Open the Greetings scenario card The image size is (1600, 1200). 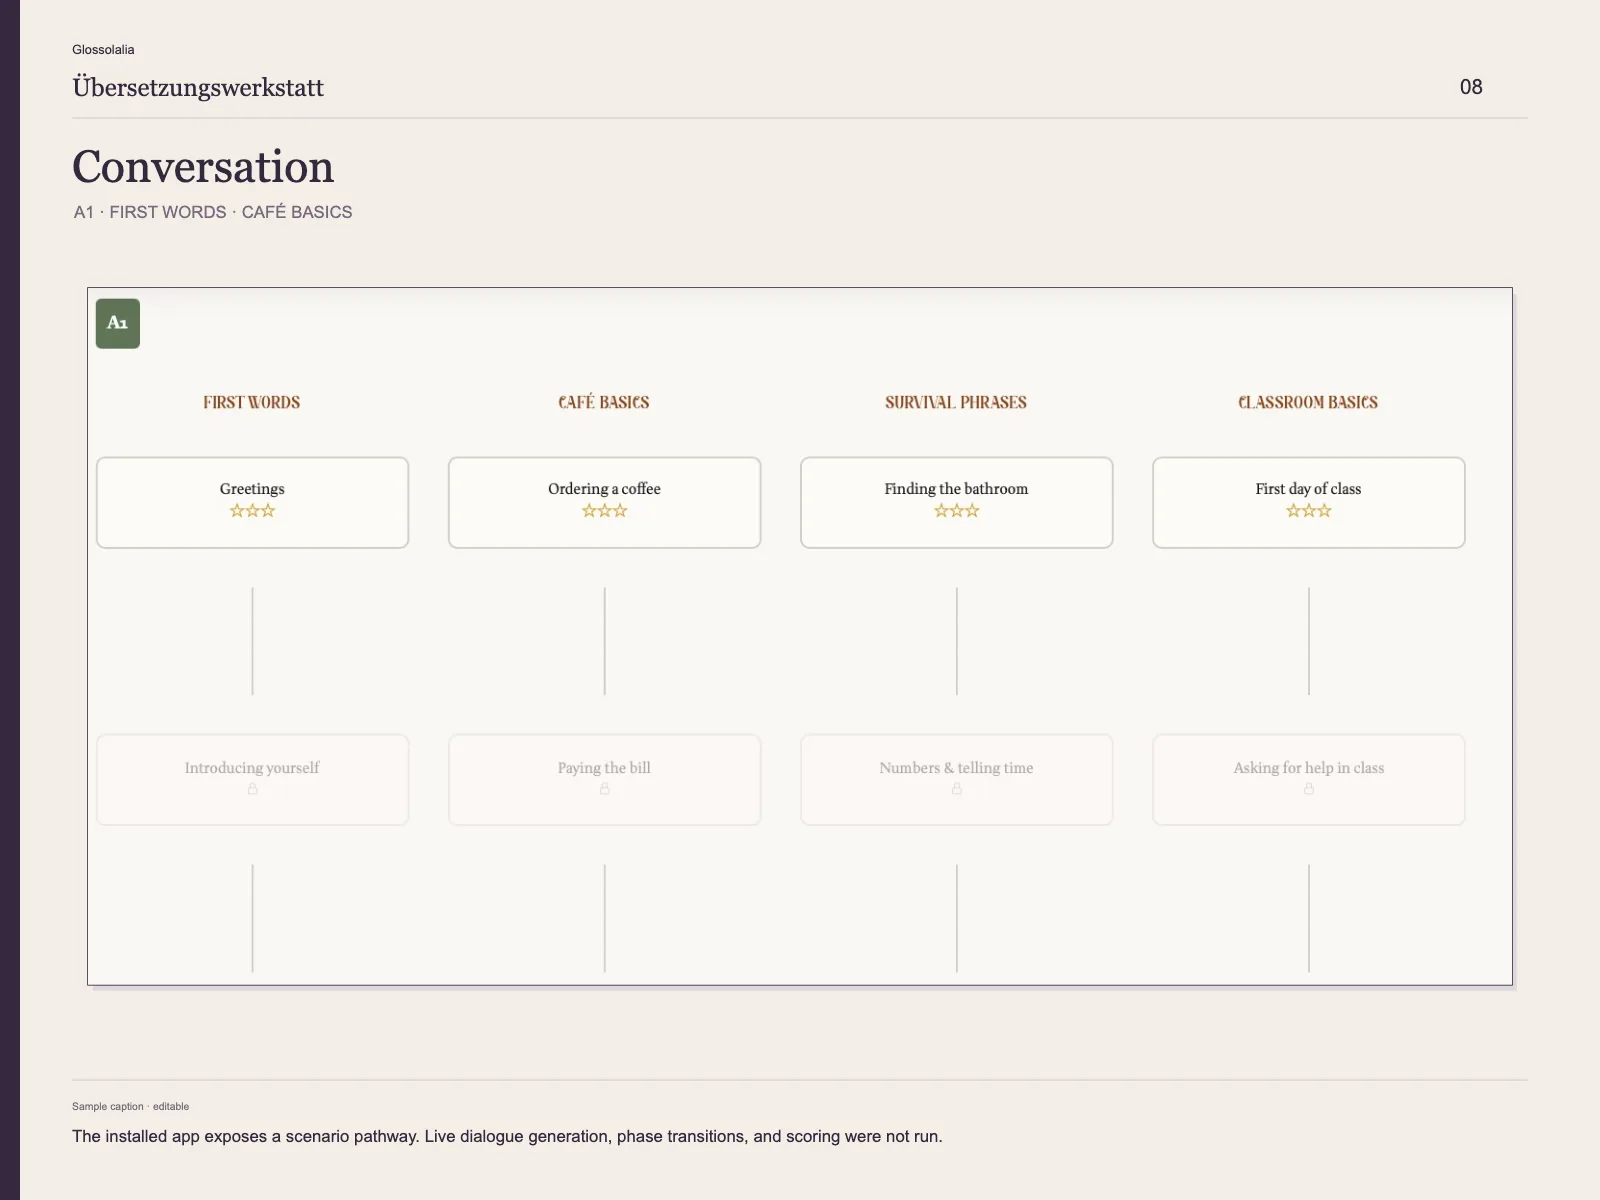tap(252, 502)
